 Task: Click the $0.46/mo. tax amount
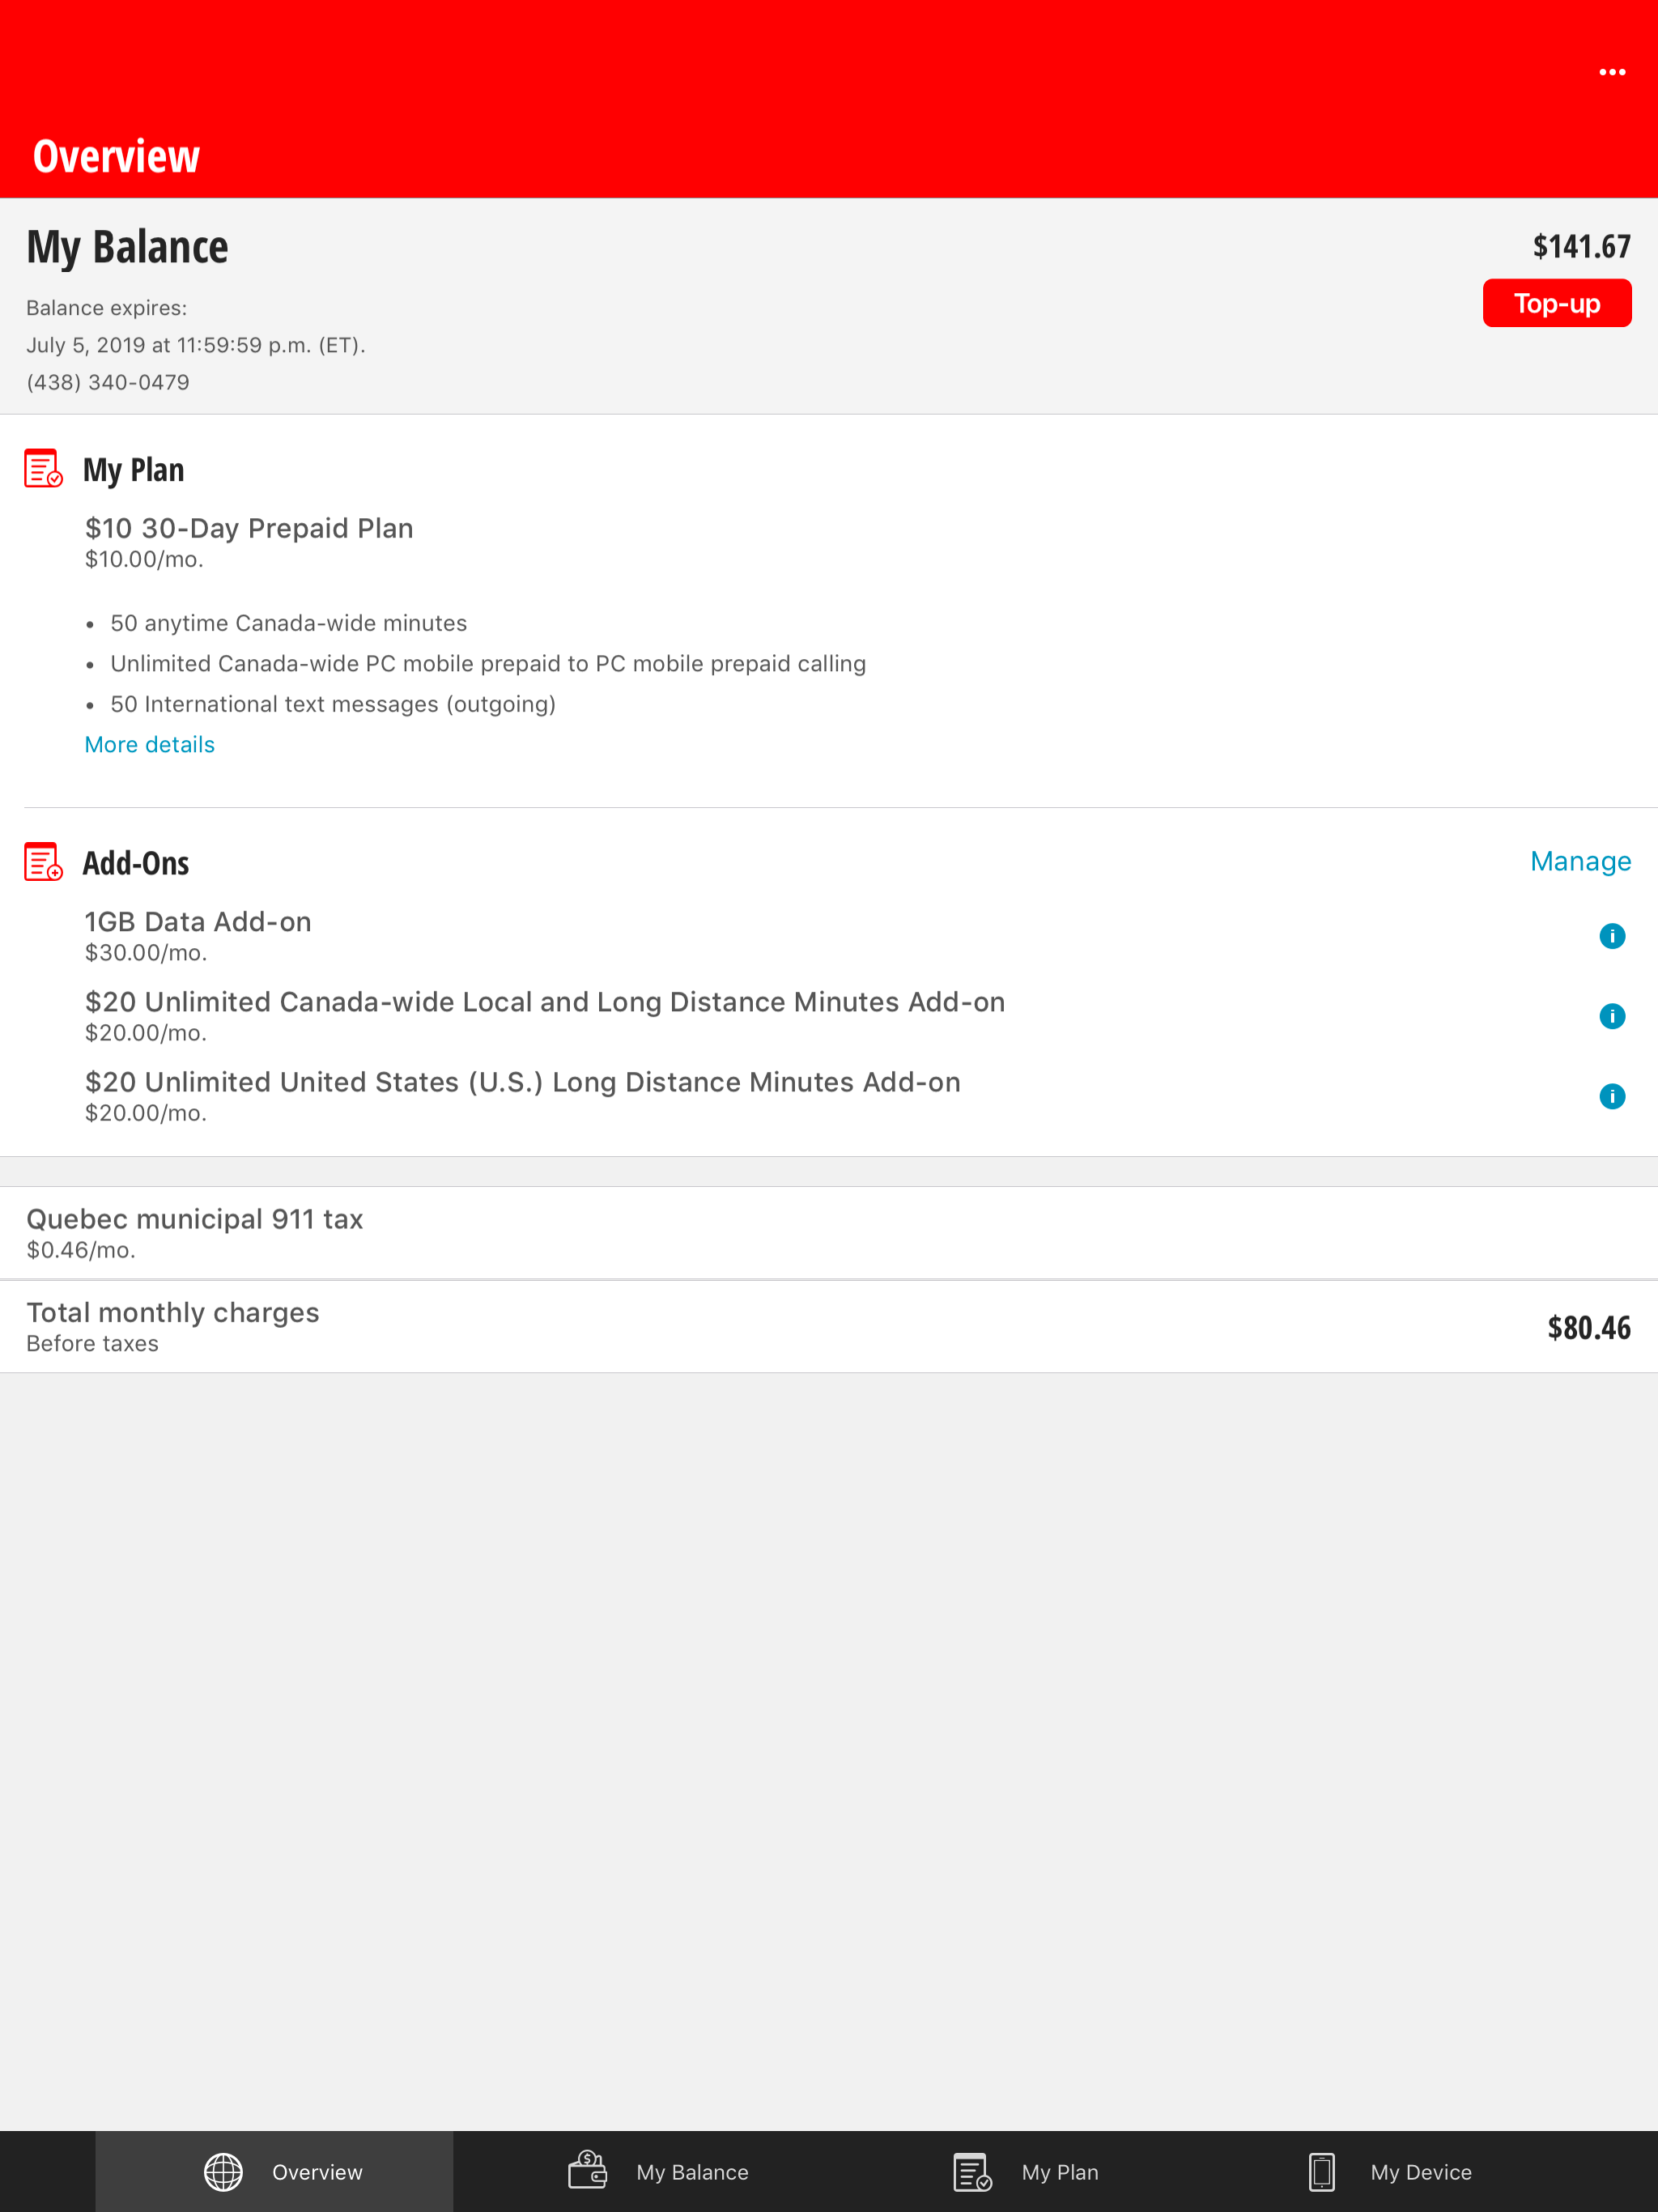(x=81, y=1249)
